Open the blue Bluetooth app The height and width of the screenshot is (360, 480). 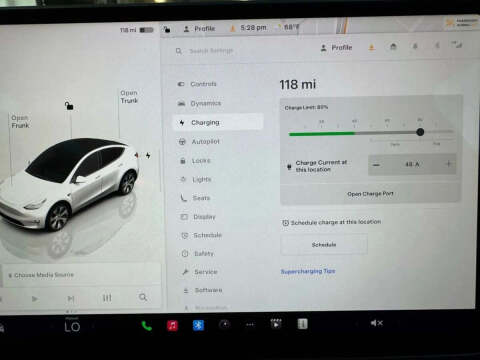coord(198,325)
